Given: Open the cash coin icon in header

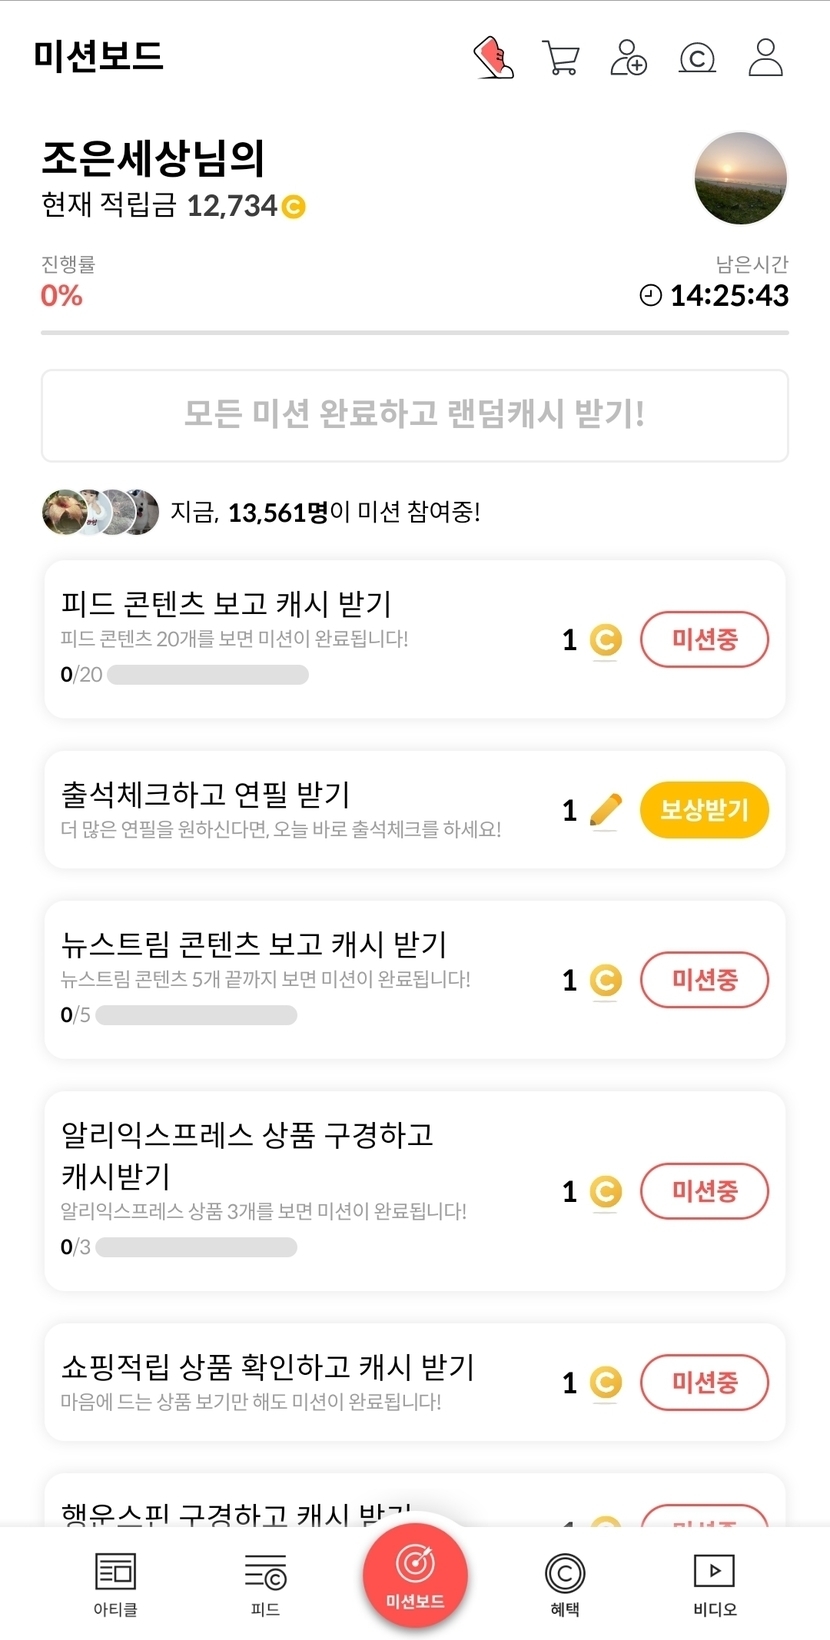Looking at the screenshot, I should click(x=697, y=59).
